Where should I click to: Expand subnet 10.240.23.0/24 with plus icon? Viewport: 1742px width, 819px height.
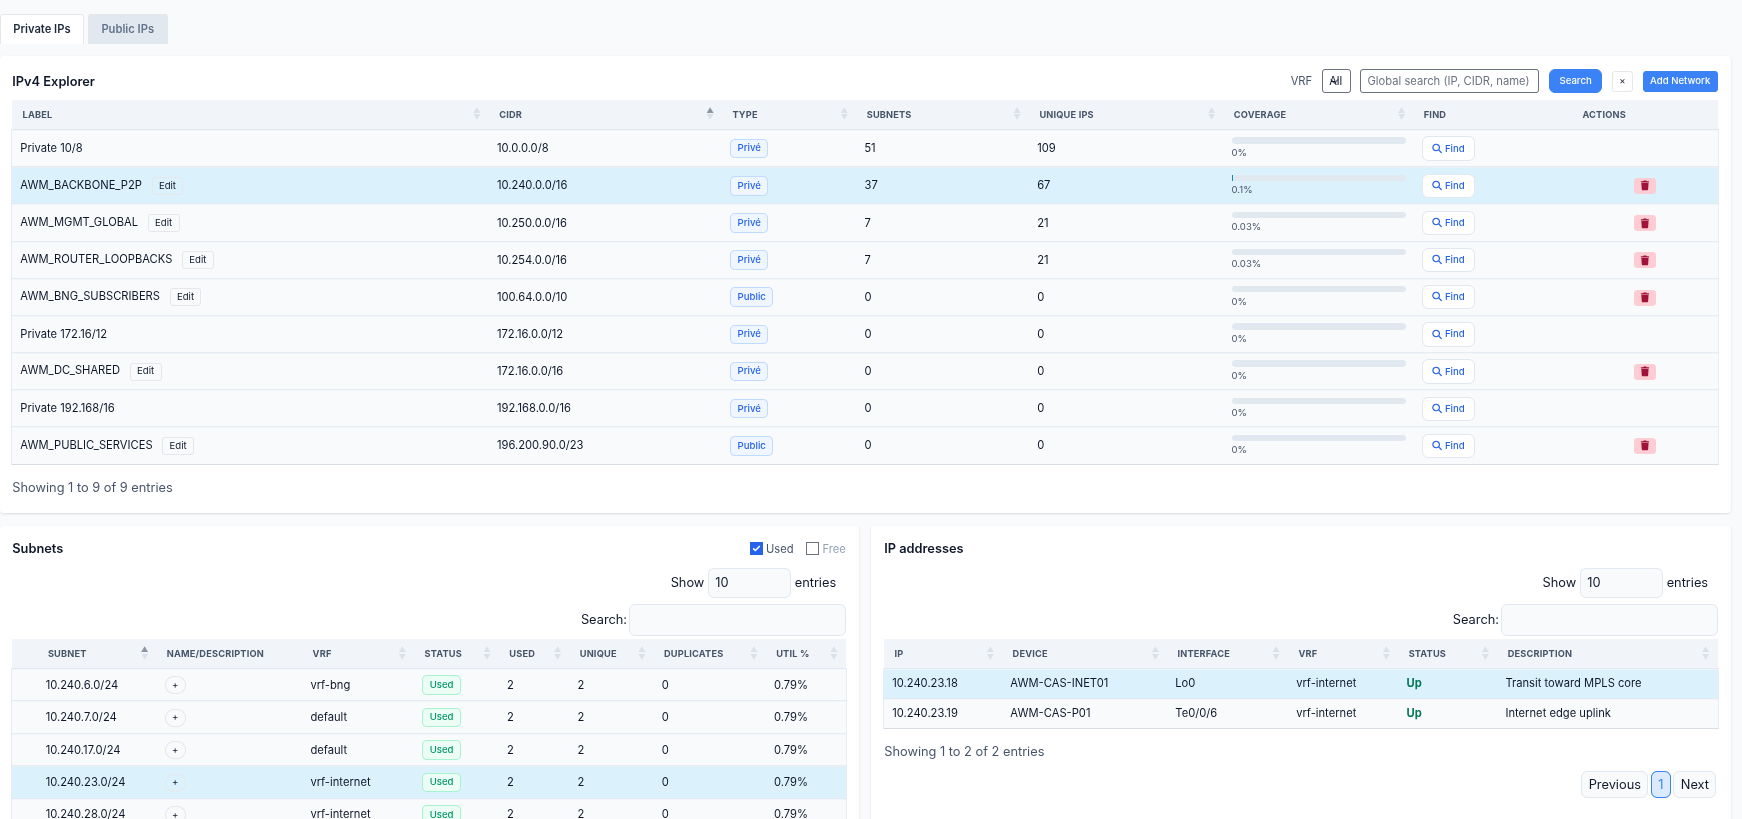(175, 783)
